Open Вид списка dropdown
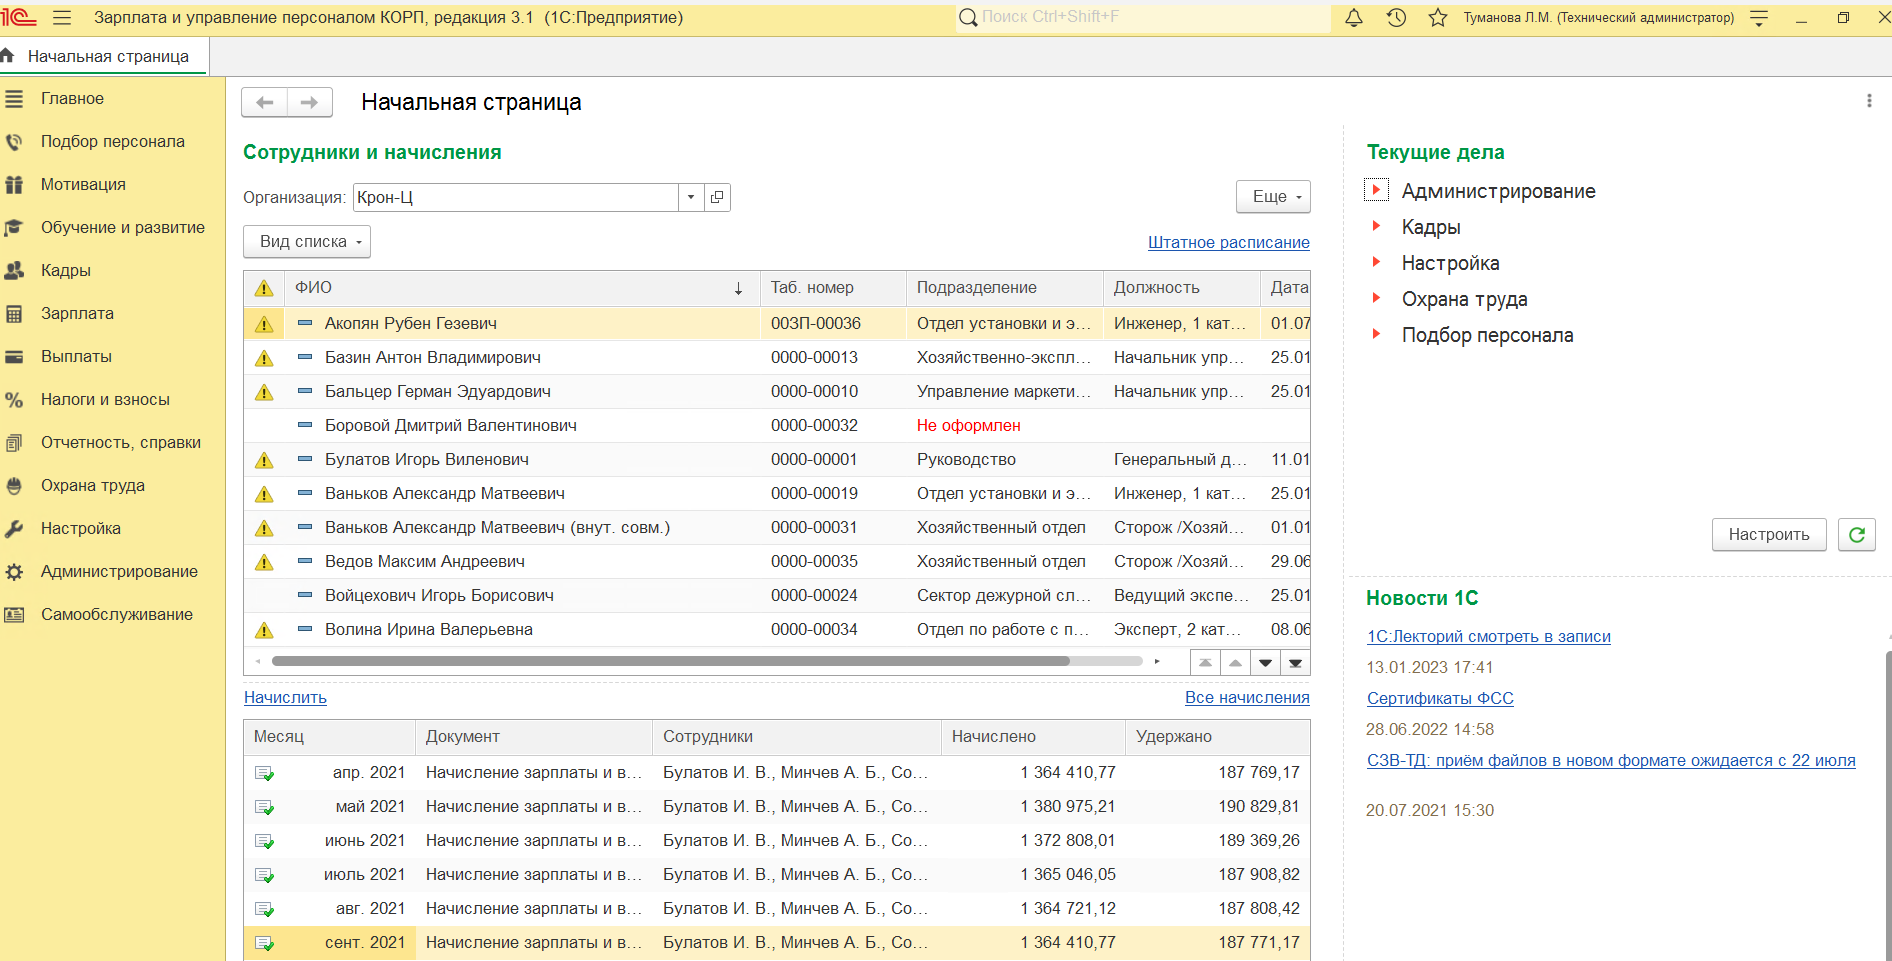The width and height of the screenshot is (1892, 961). (x=307, y=242)
